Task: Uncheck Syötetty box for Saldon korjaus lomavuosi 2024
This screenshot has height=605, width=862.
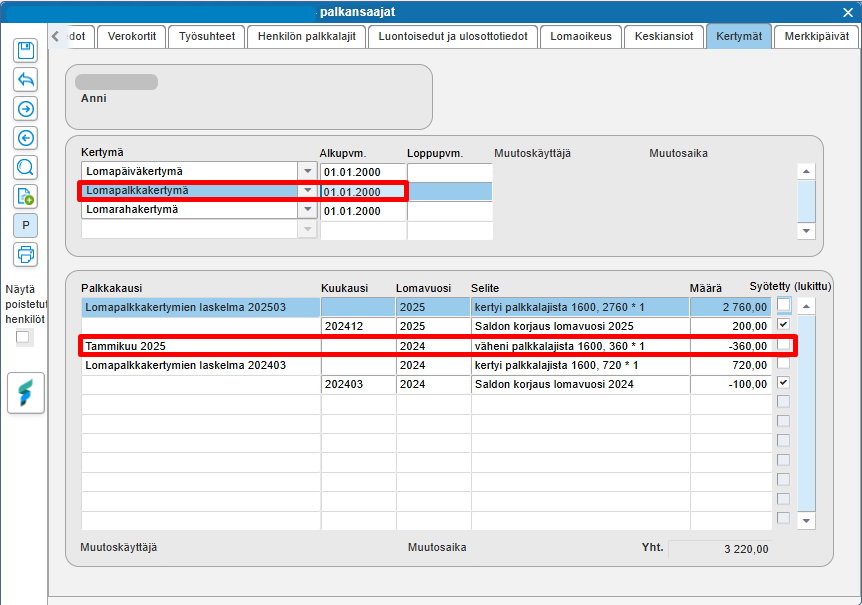Action: tap(783, 383)
